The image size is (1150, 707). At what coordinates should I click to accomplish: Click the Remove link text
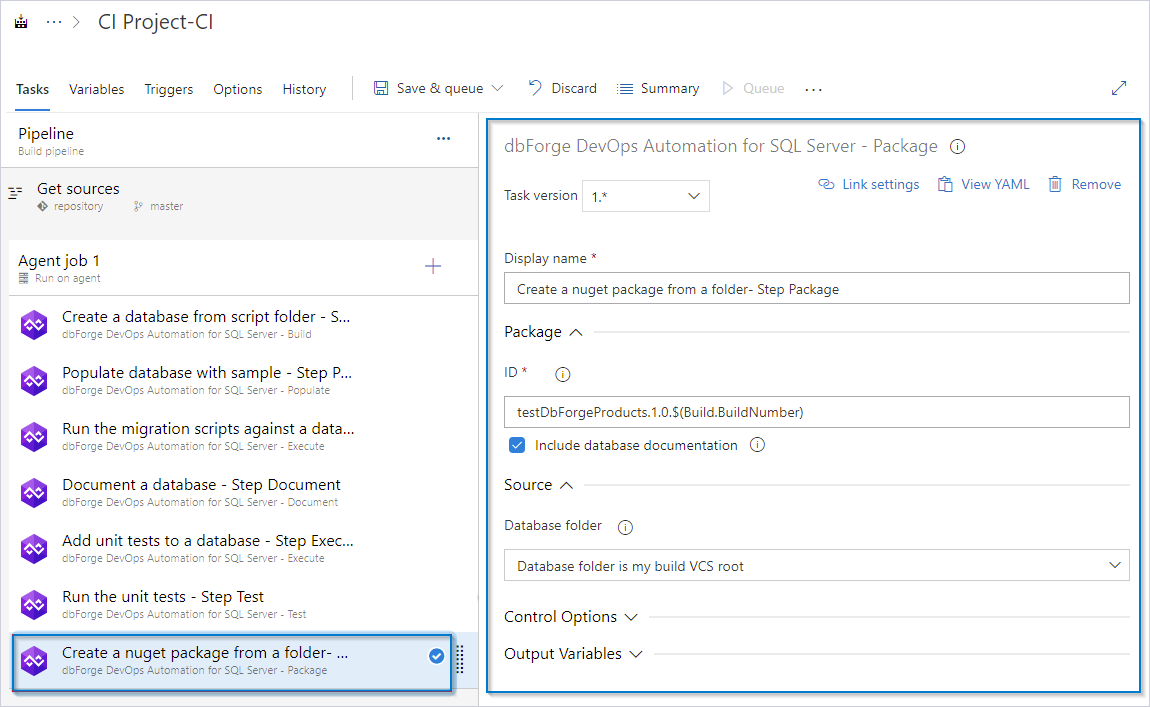1096,184
